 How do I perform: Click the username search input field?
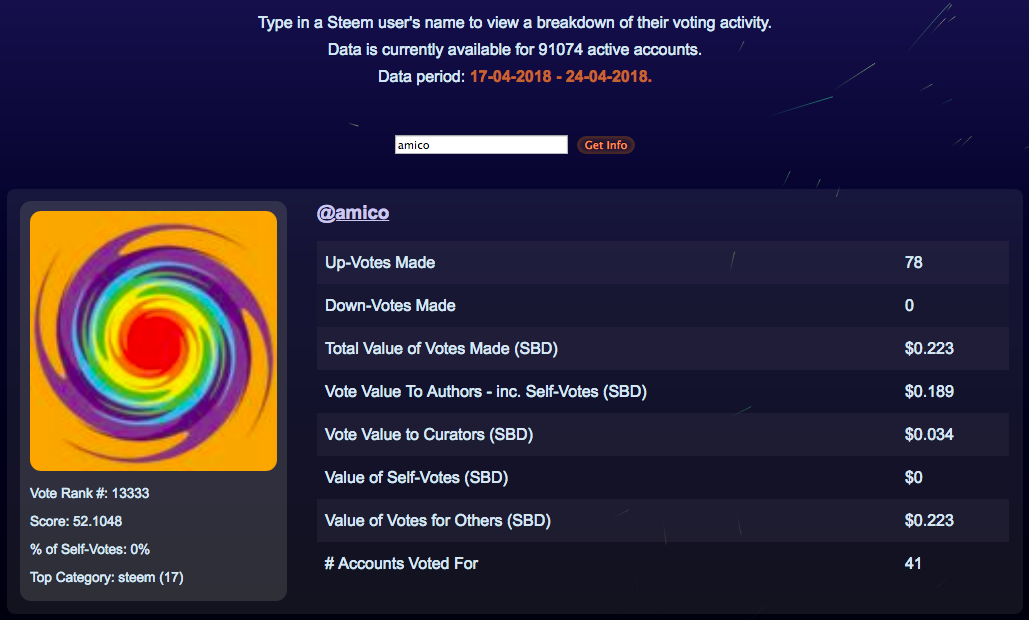pyautogui.click(x=481, y=145)
